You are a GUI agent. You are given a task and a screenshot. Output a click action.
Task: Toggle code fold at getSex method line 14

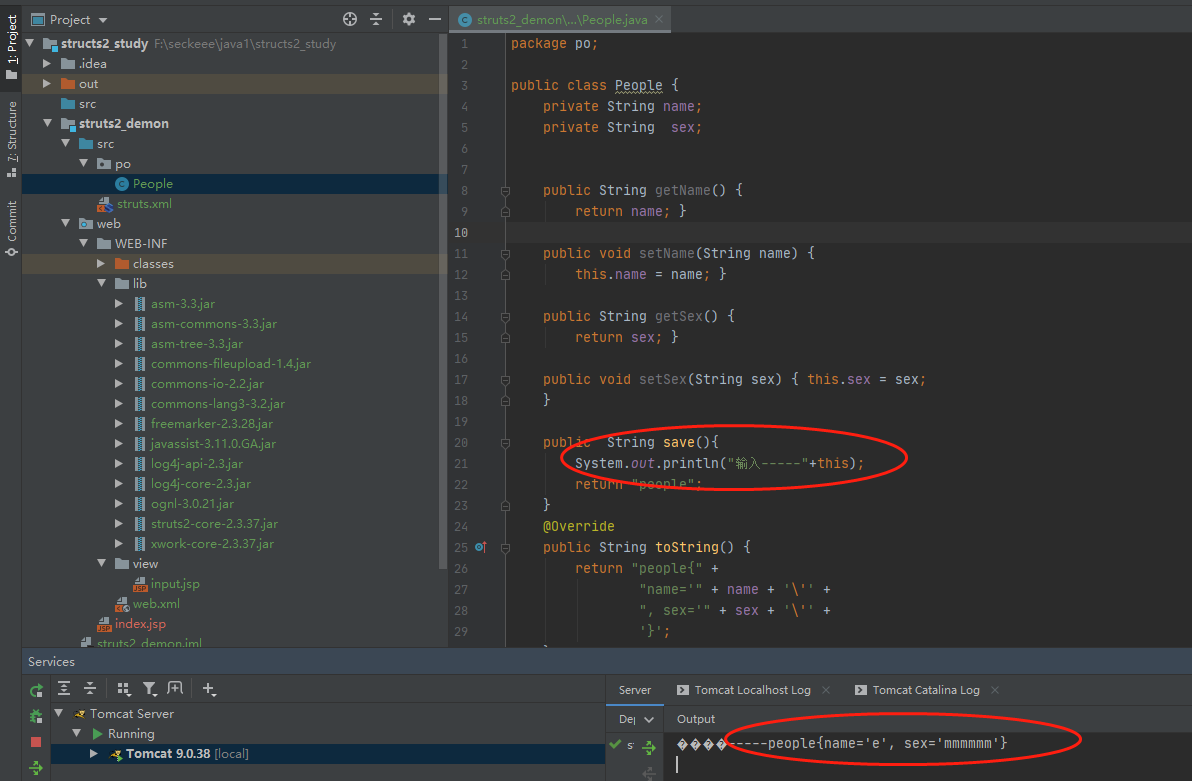tap(505, 316)
